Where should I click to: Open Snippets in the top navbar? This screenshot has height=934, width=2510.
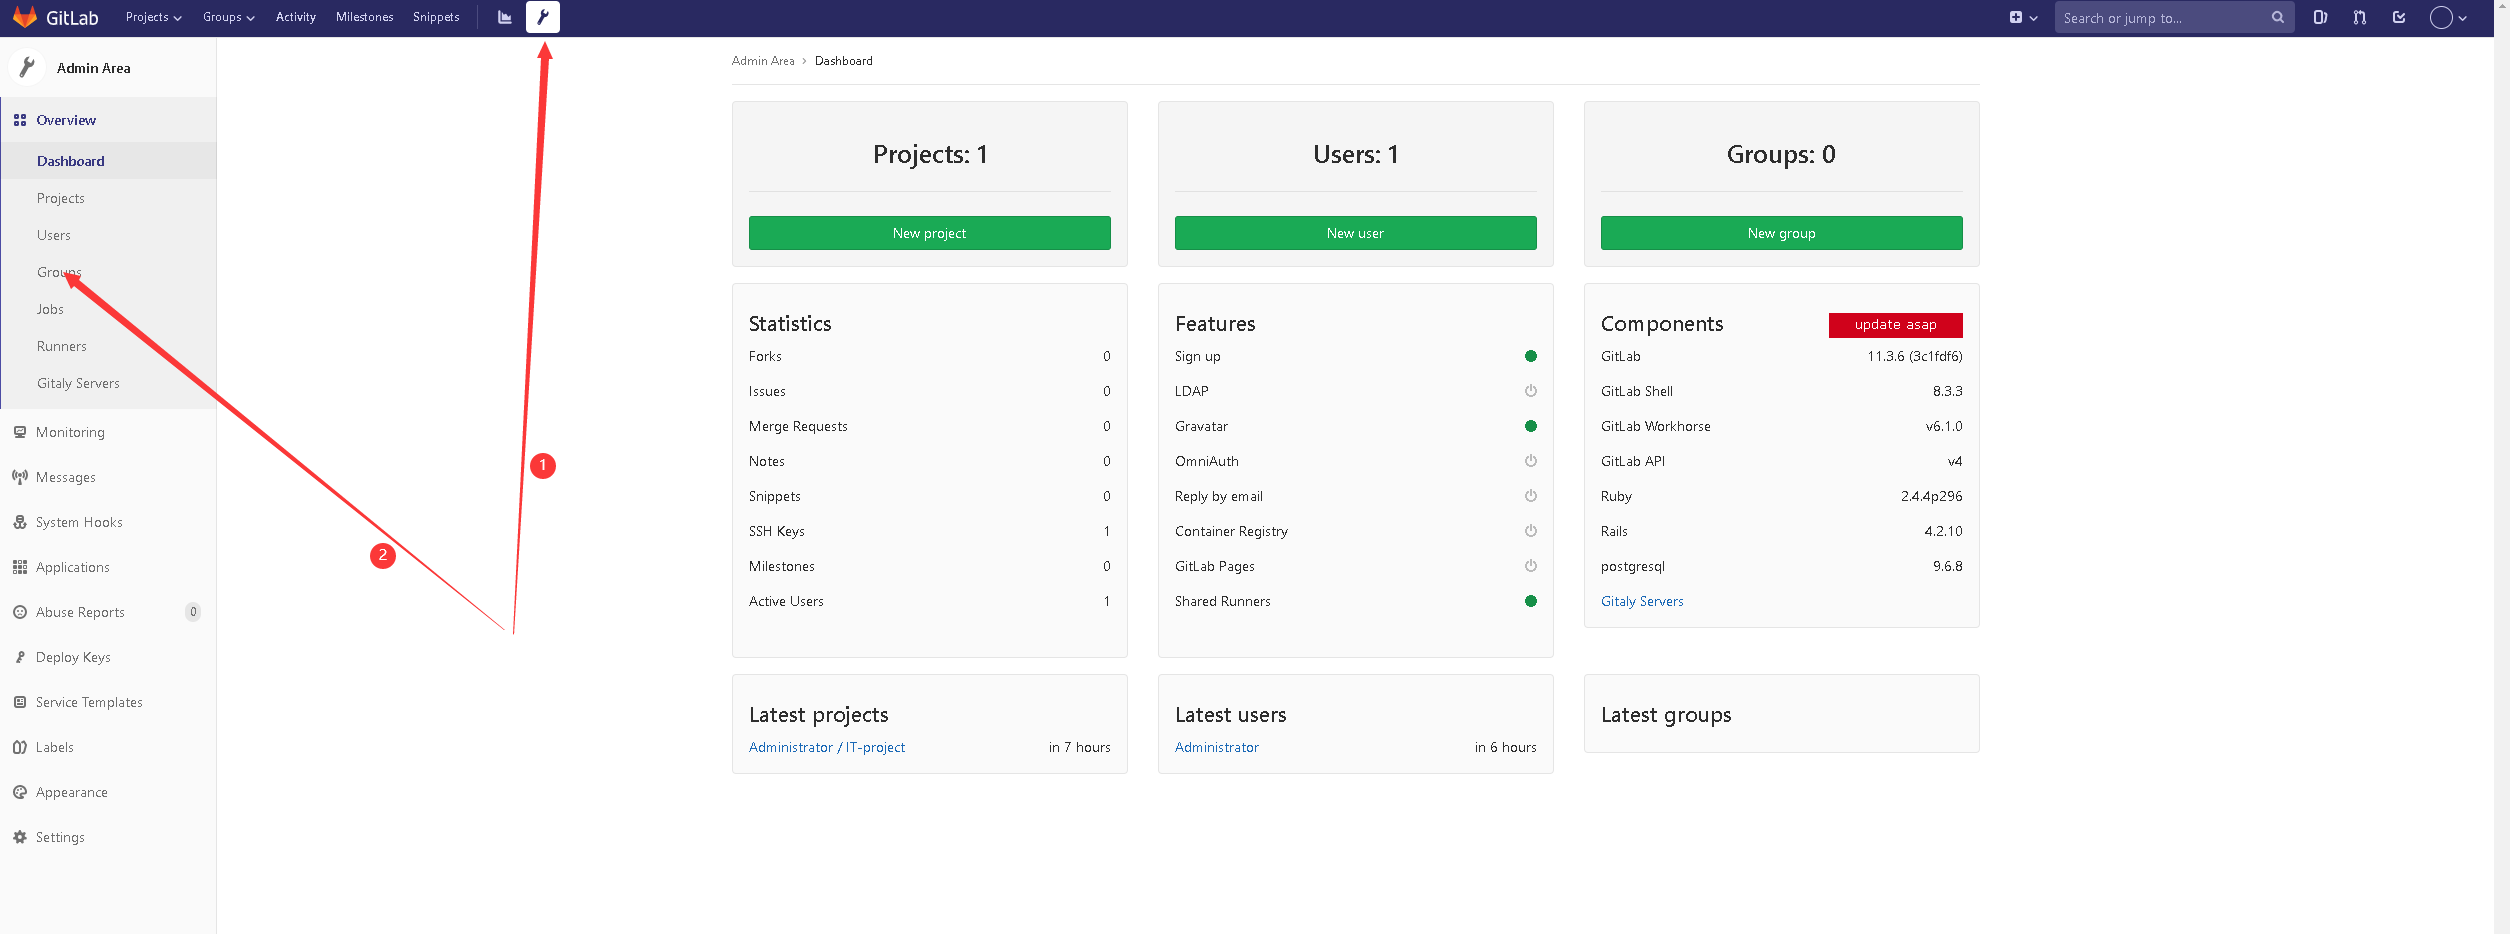(x=436, y=17)
